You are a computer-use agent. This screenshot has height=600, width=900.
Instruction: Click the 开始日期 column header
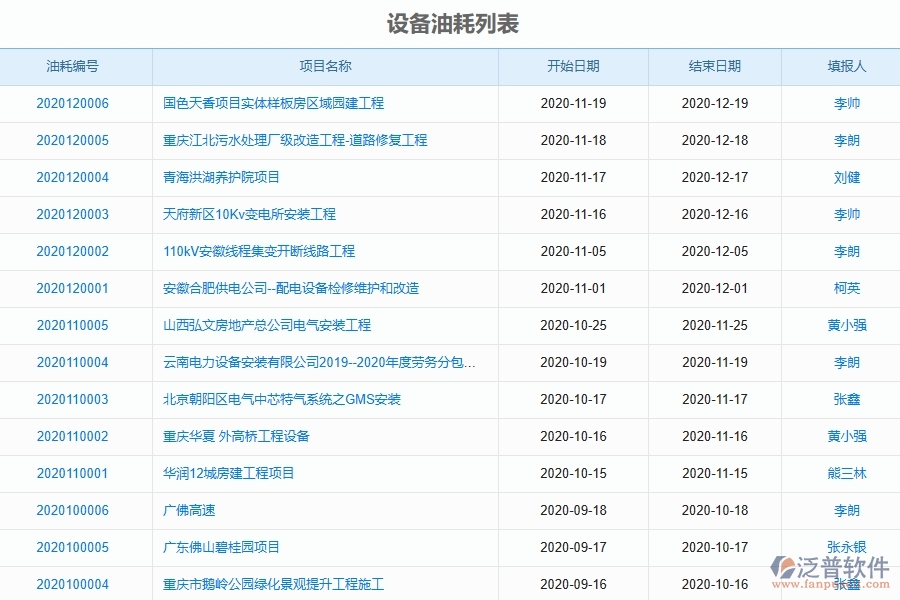(573, 66)
